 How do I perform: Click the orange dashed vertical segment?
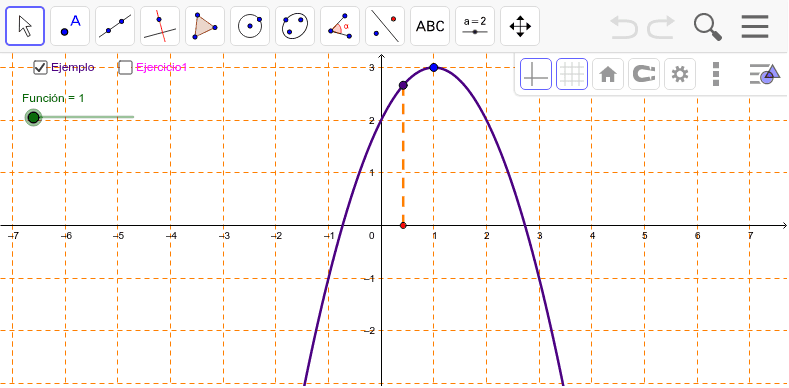click(403, 156)
